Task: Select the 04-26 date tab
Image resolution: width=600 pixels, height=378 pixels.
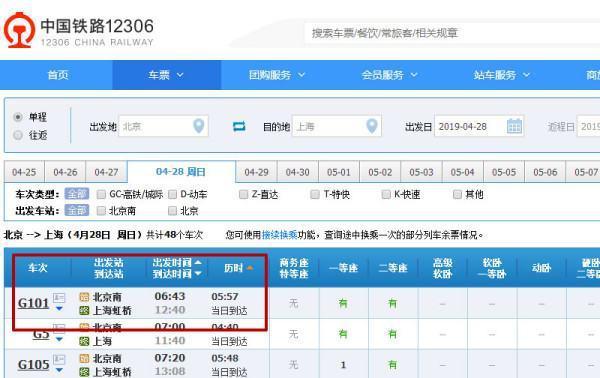Action: click(x=65, y=172)
